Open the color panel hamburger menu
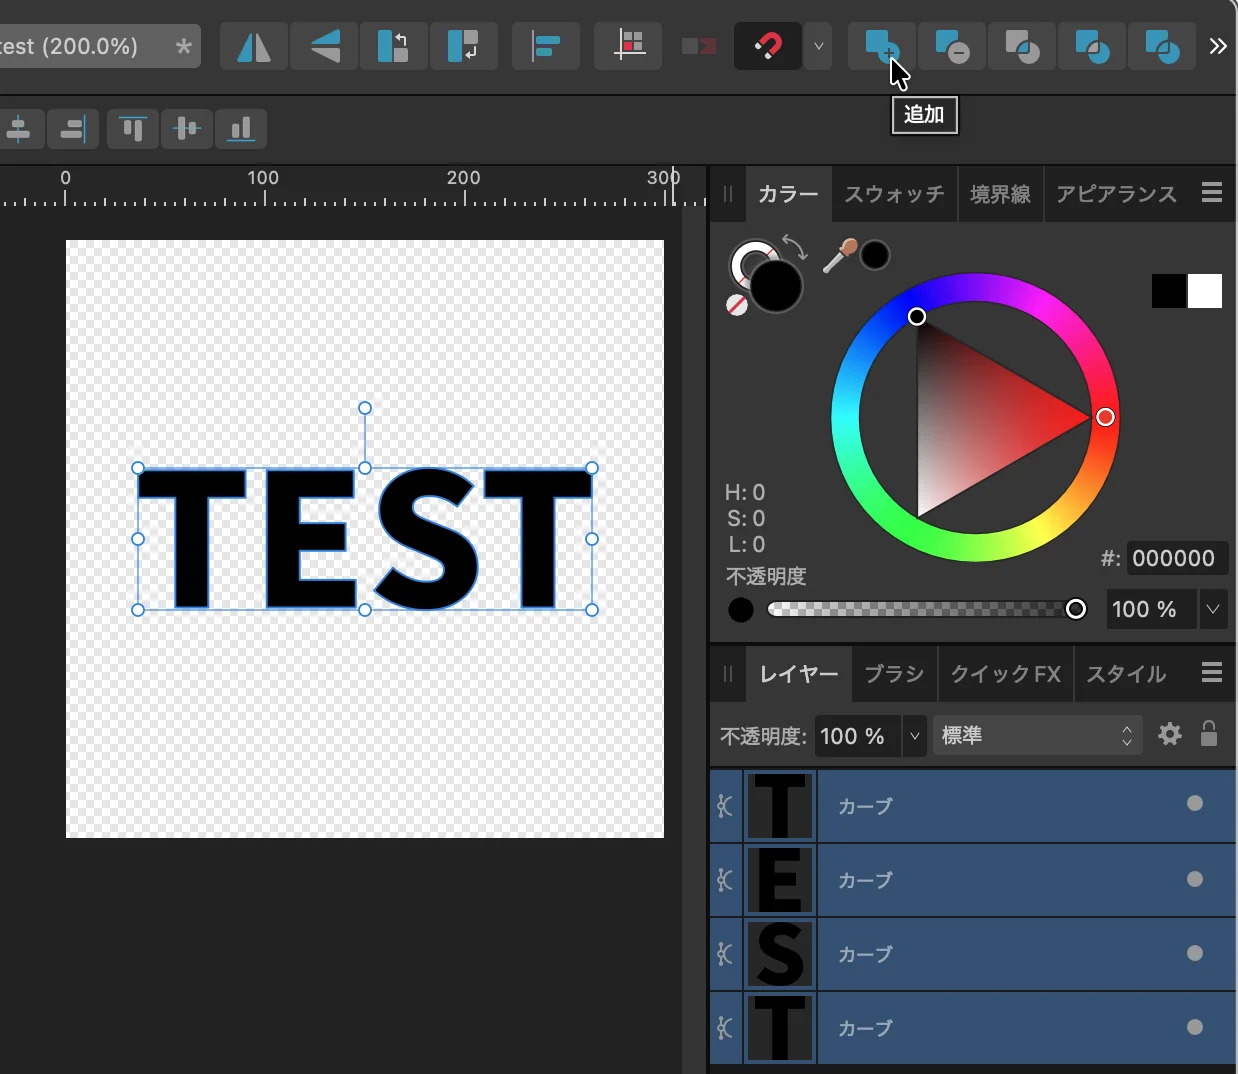Viewport: 1238px width, 1074px height. coord(1212,193)
